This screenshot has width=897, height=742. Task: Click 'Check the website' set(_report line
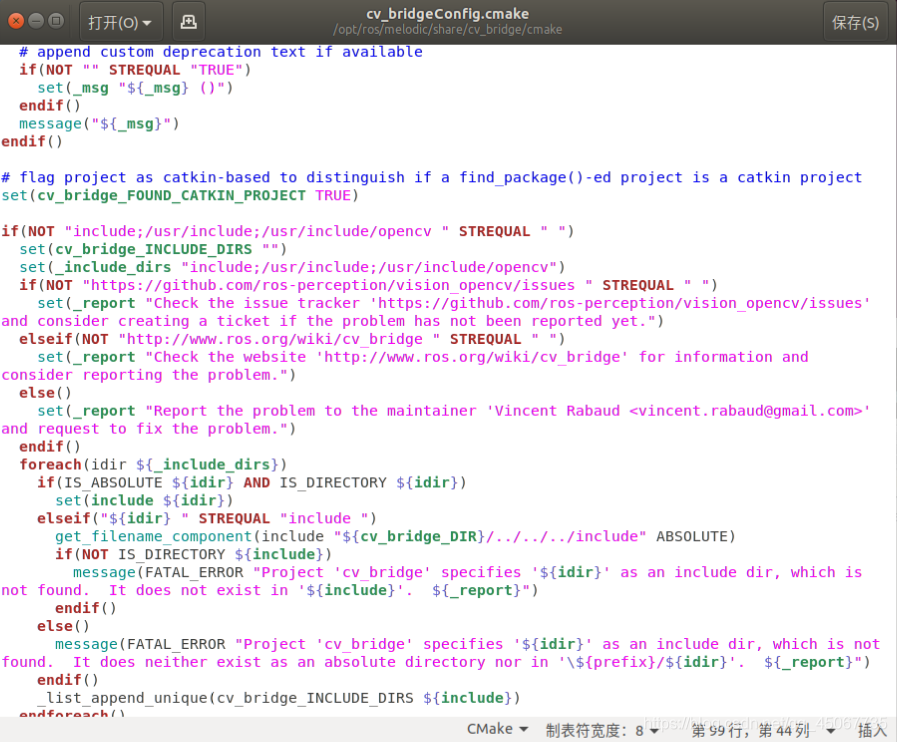click(x=423, y=357)
